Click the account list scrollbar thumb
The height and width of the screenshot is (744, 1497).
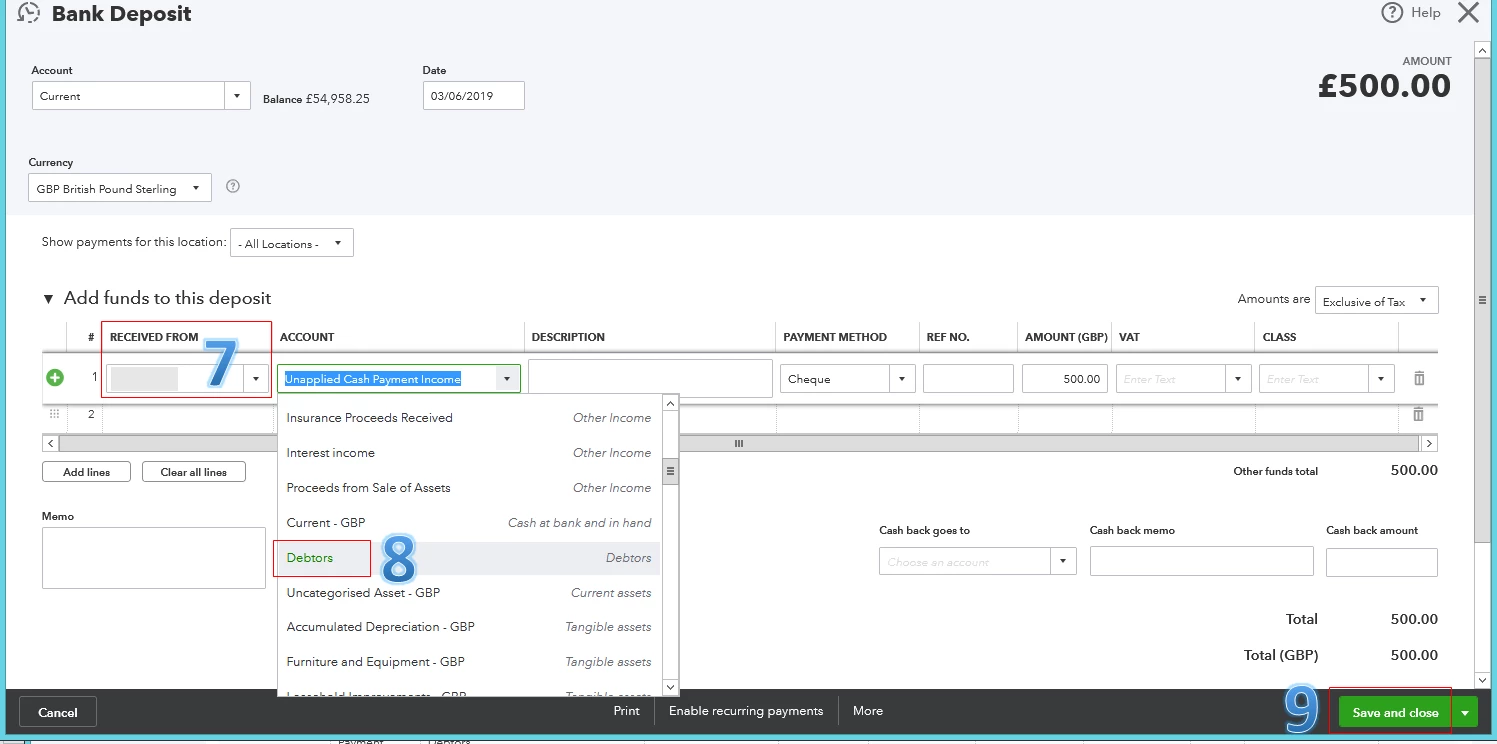click(x=670, y=470)
